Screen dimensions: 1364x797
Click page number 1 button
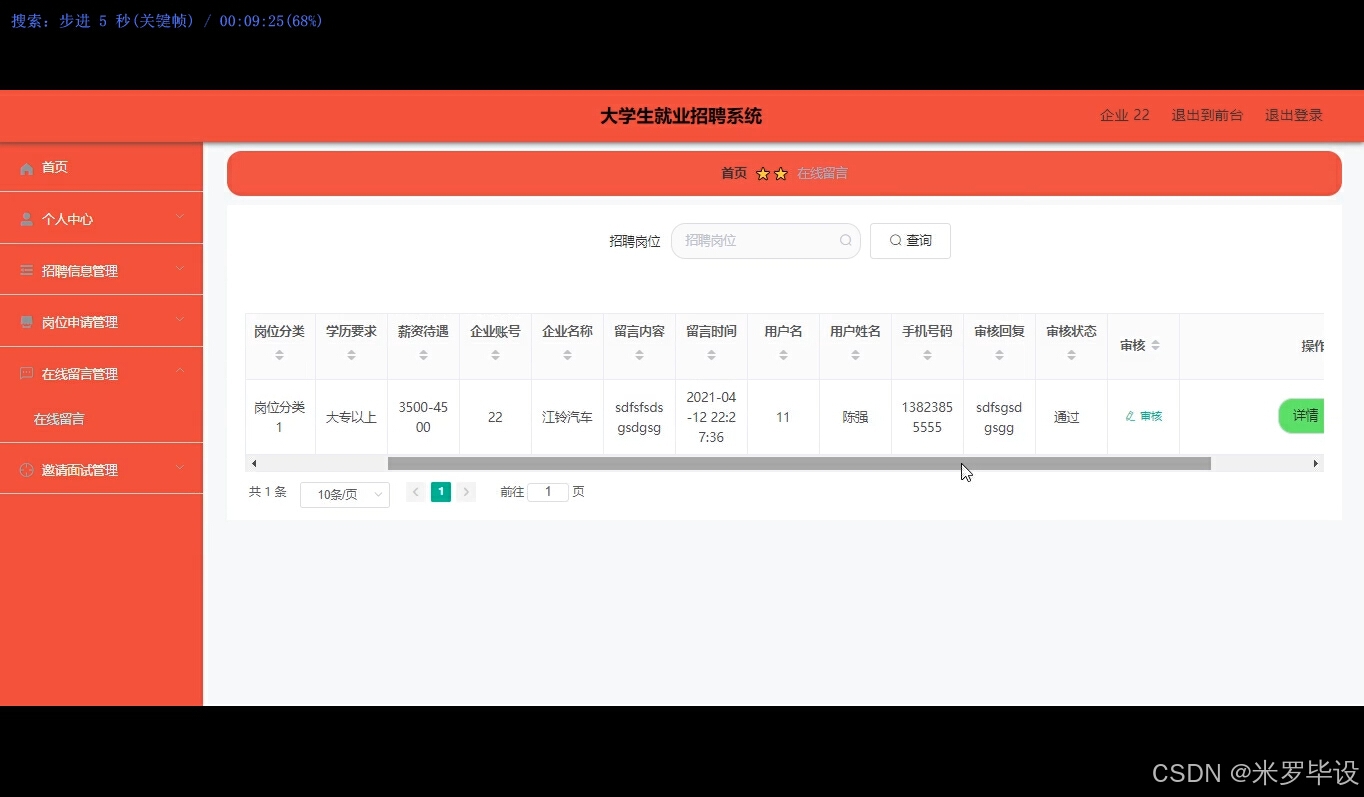(441, 492)
